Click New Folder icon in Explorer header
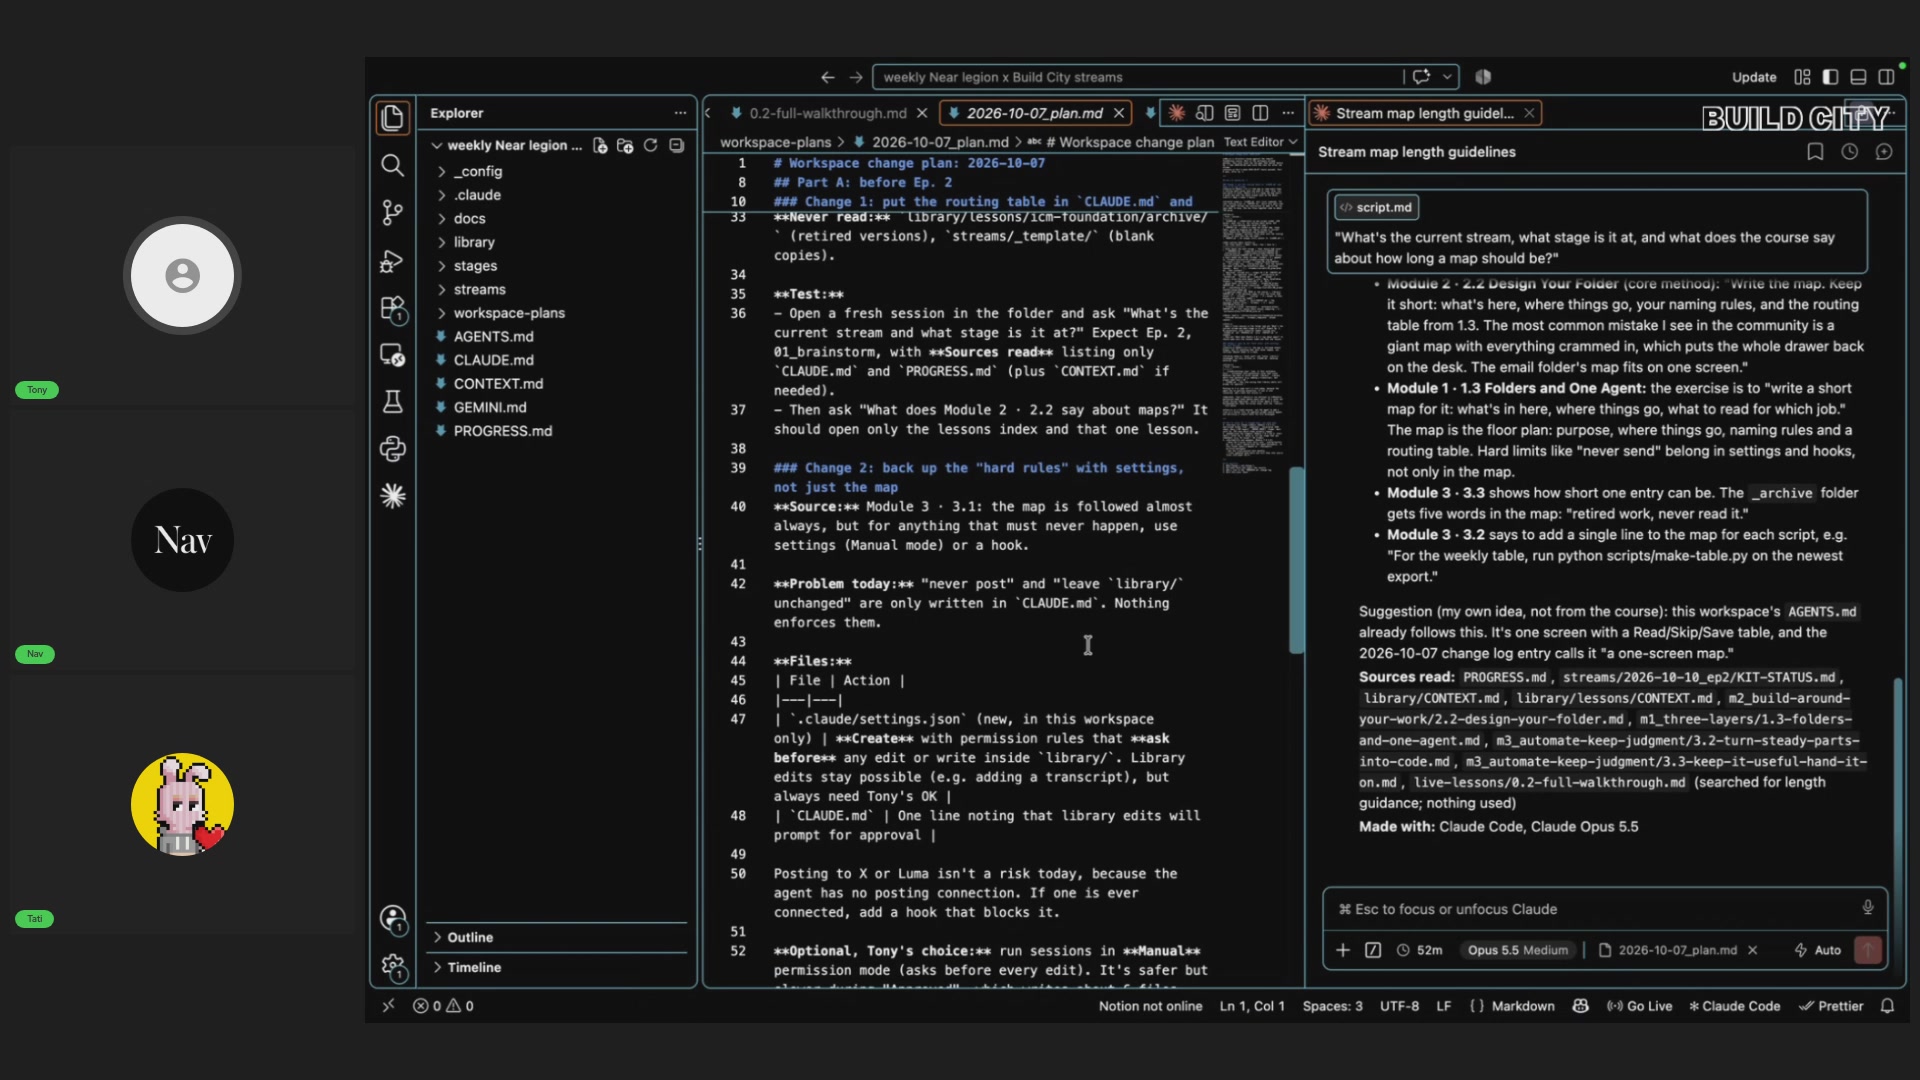Viewport: 1920px width, 1080px height. [x=625, y=146]
